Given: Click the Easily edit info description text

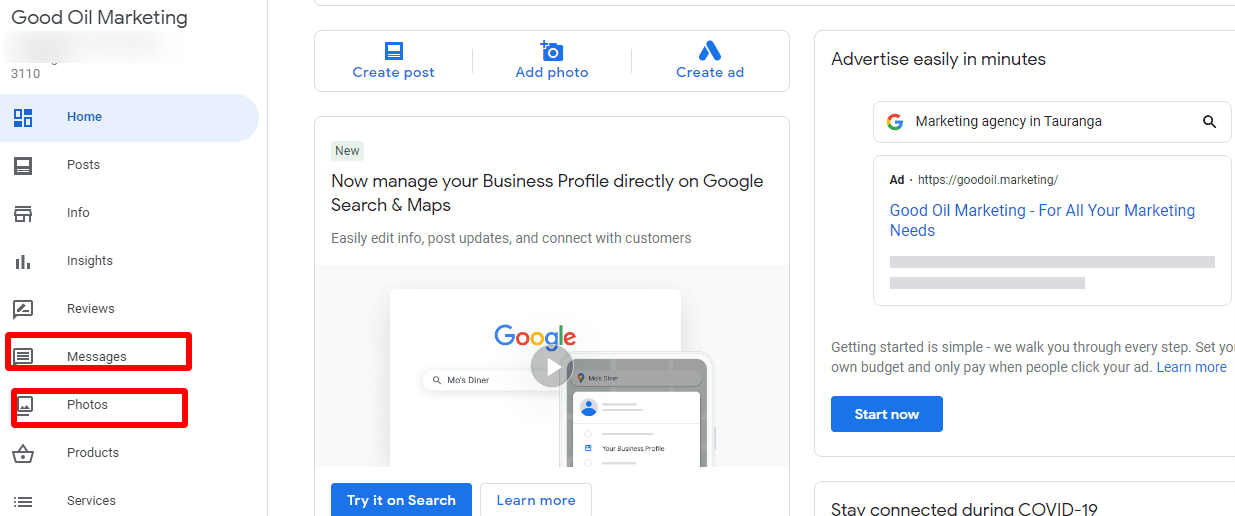Looking at the screenshot, I should point(511,239).
